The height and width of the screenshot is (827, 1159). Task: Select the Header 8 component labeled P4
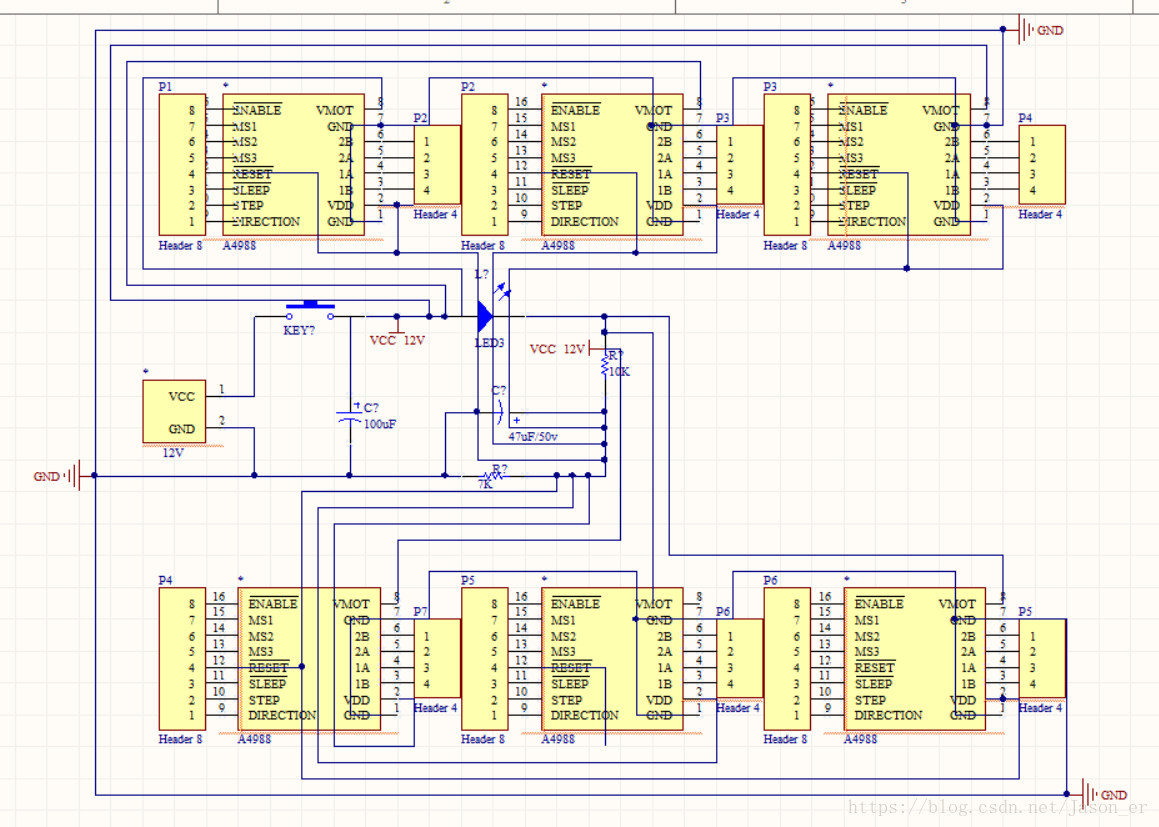[182, 658]
